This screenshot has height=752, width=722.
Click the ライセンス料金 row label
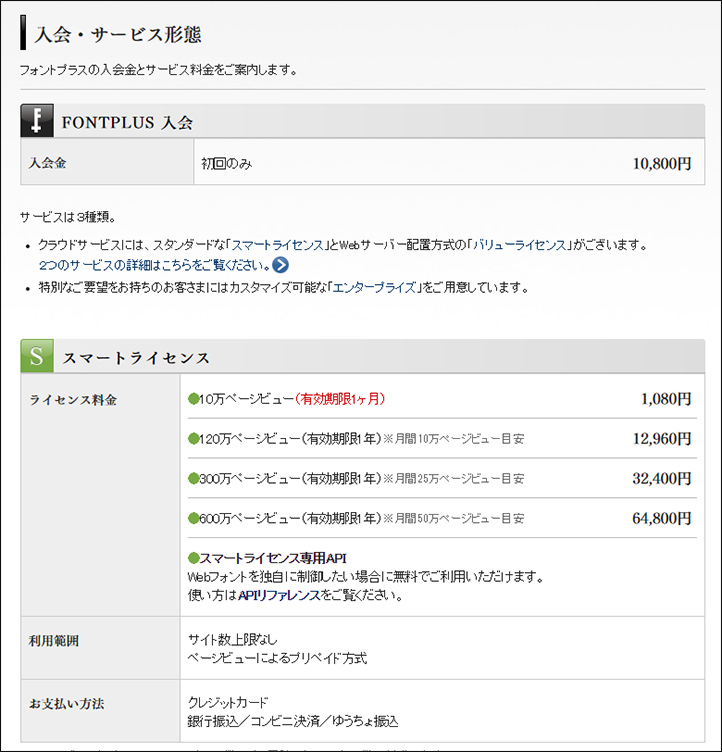(73, 400)
